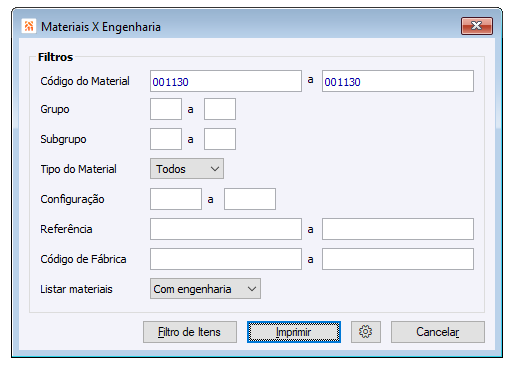Click the Tipo do Material label

coord(78,169)
